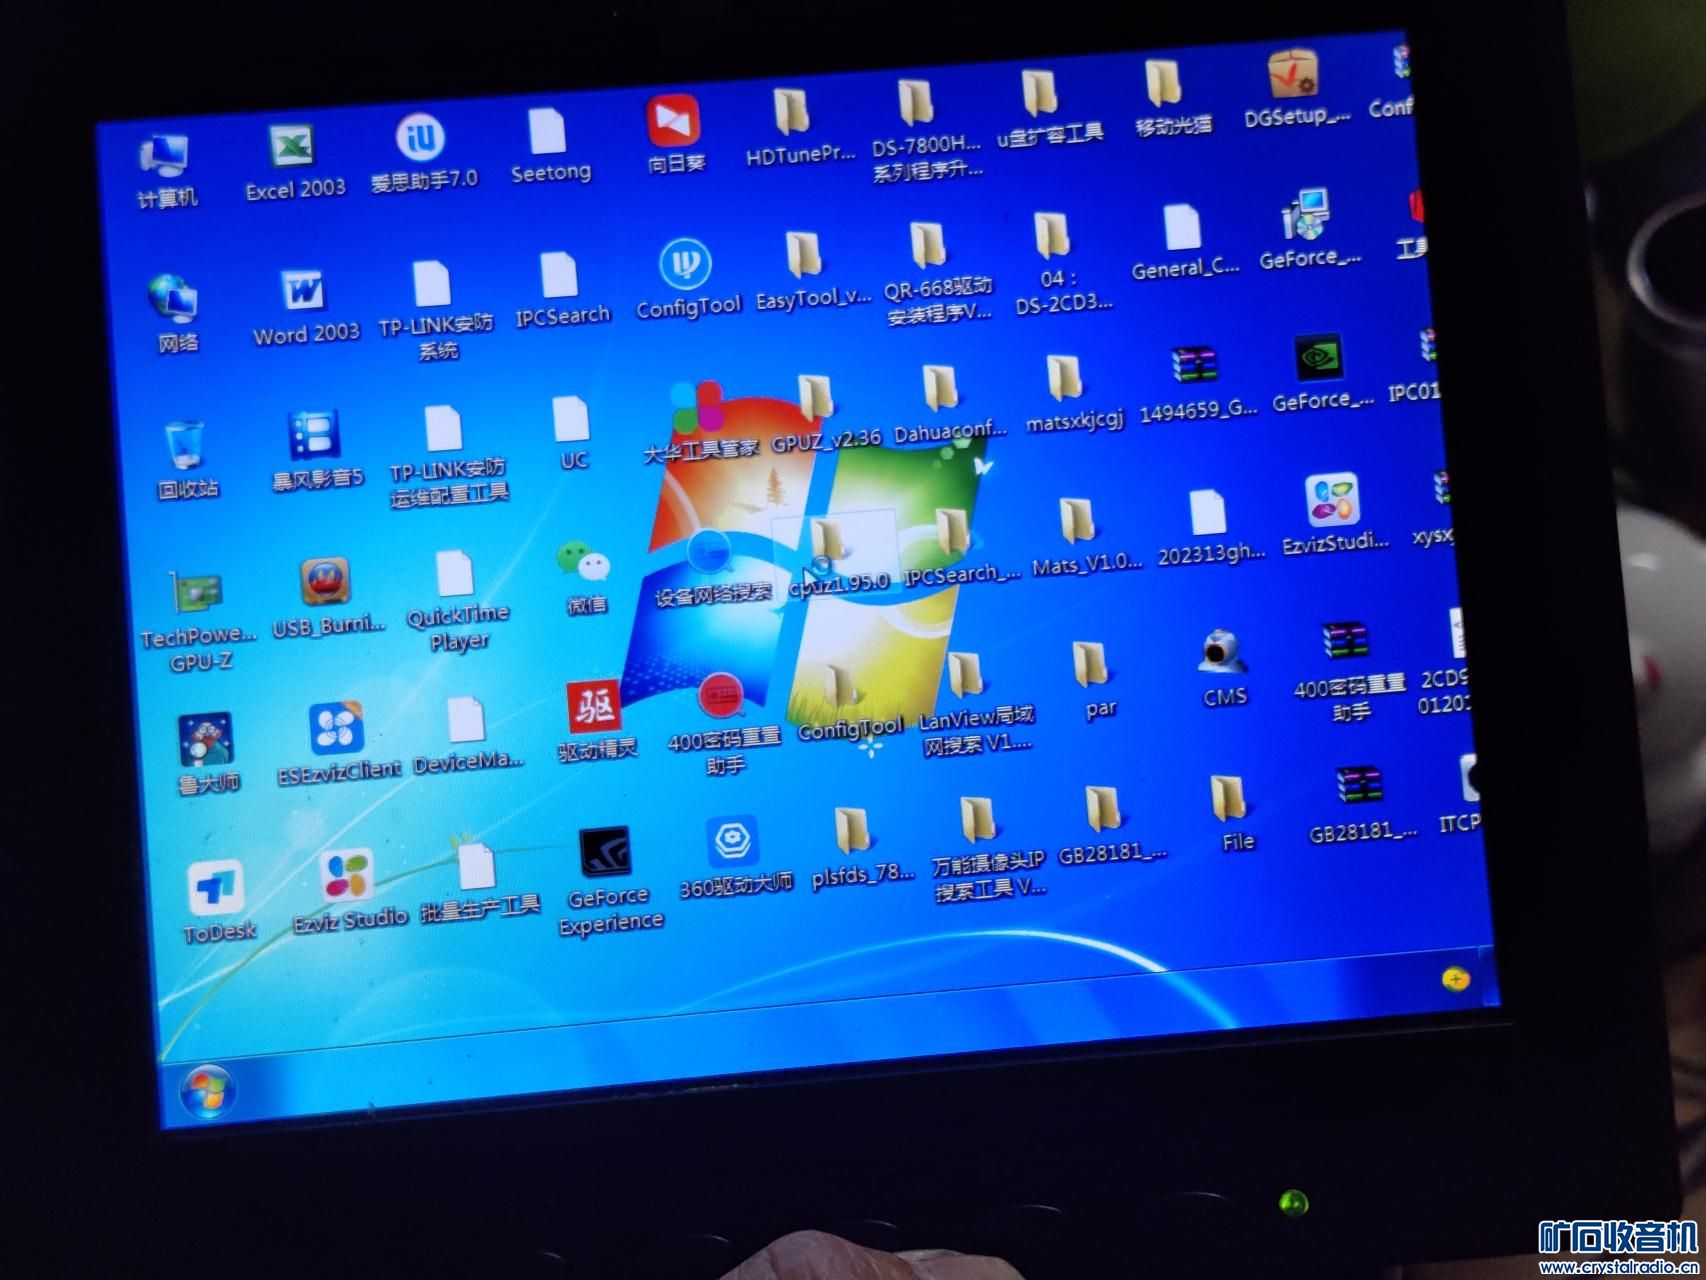
Task: Open 微信 (WeChat) icon
Action: coord(583,564)
